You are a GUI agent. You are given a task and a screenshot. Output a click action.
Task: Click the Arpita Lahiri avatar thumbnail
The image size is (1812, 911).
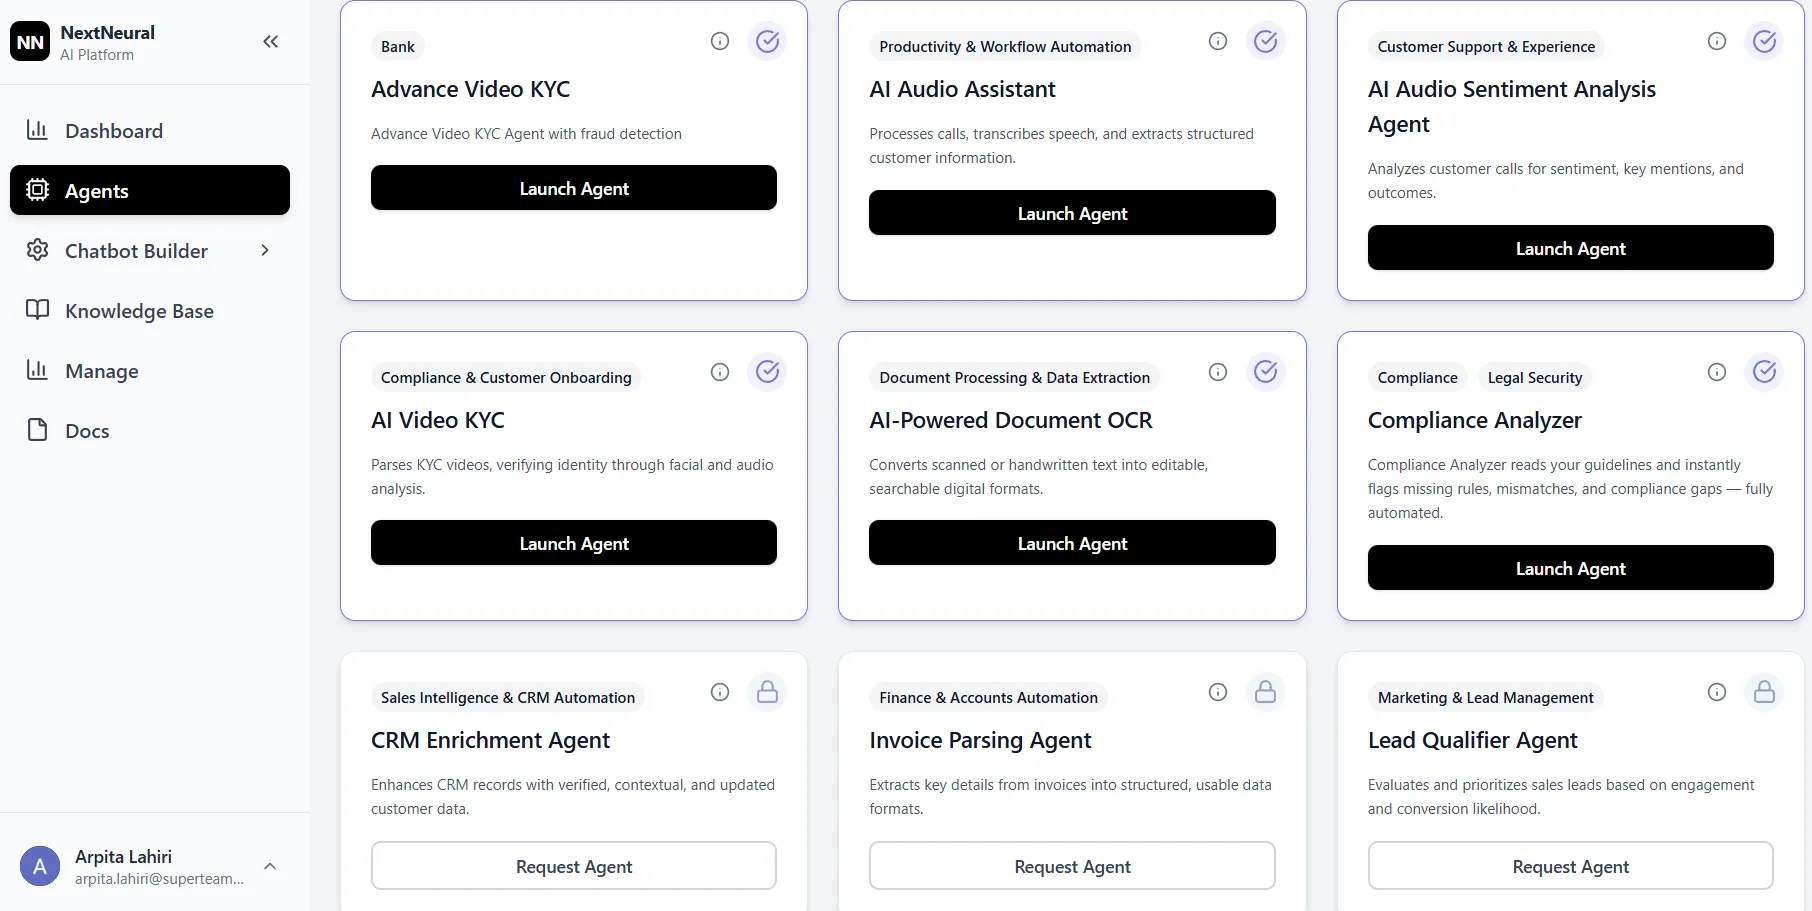[x=40, y=865]
